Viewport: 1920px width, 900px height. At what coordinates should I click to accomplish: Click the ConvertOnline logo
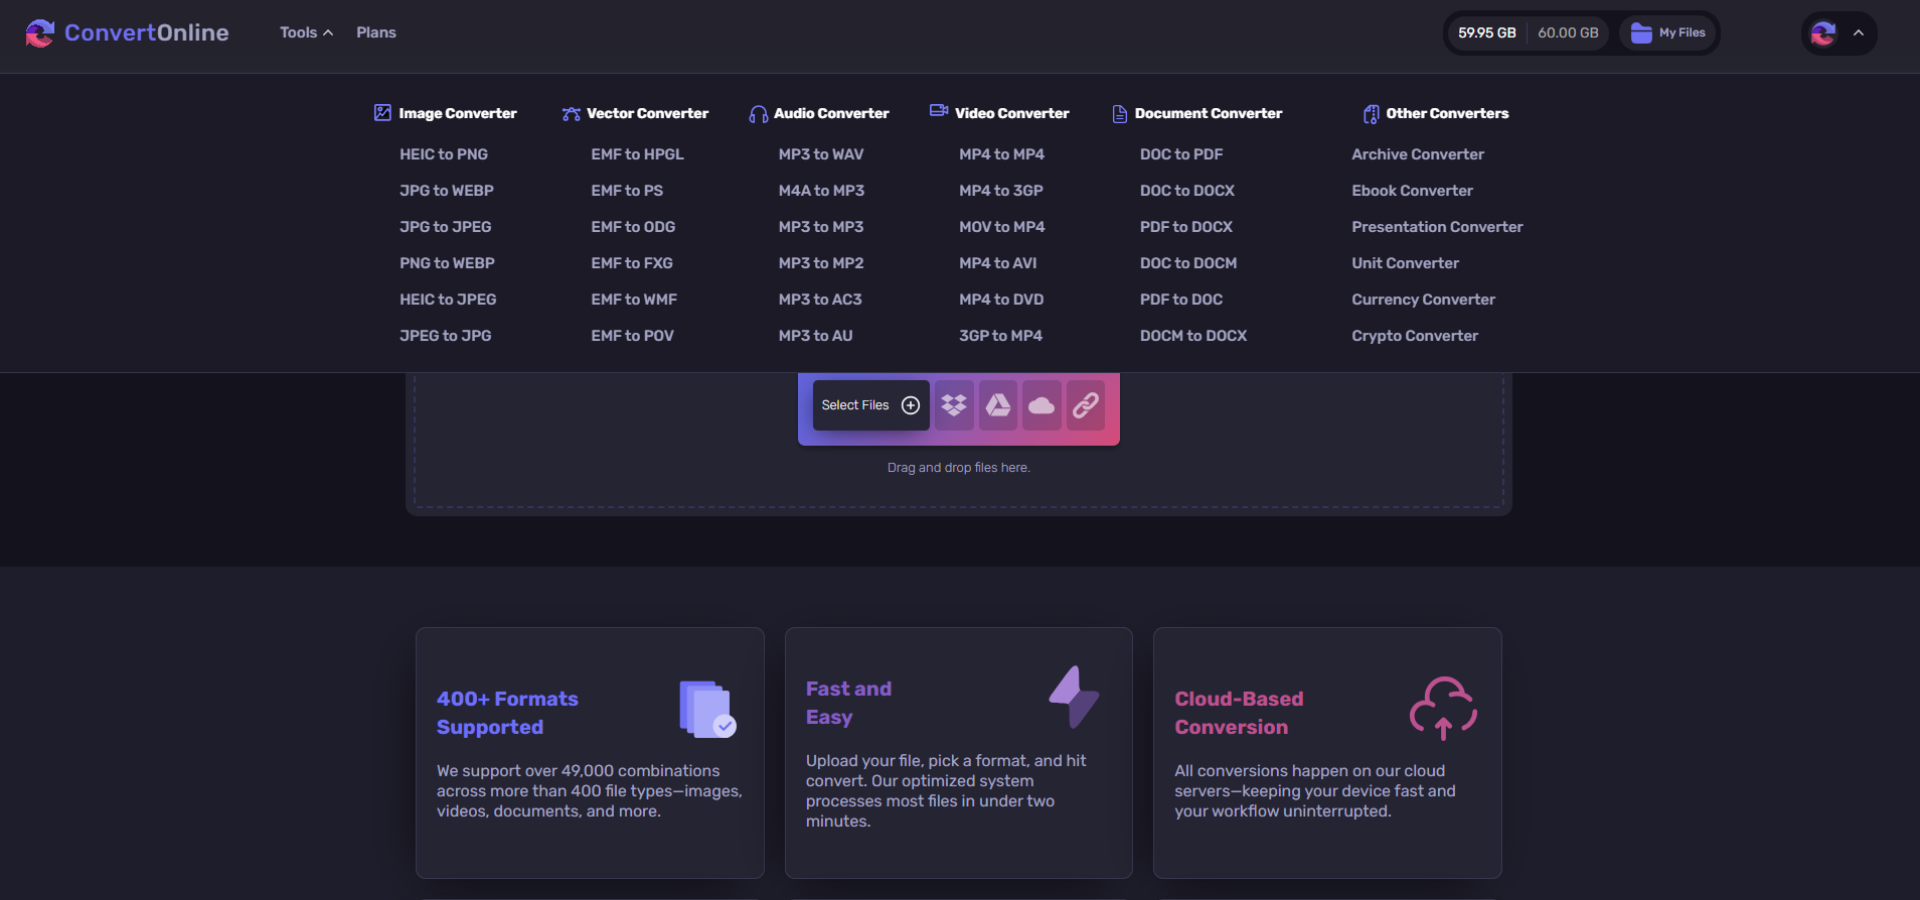coord(126,32)
